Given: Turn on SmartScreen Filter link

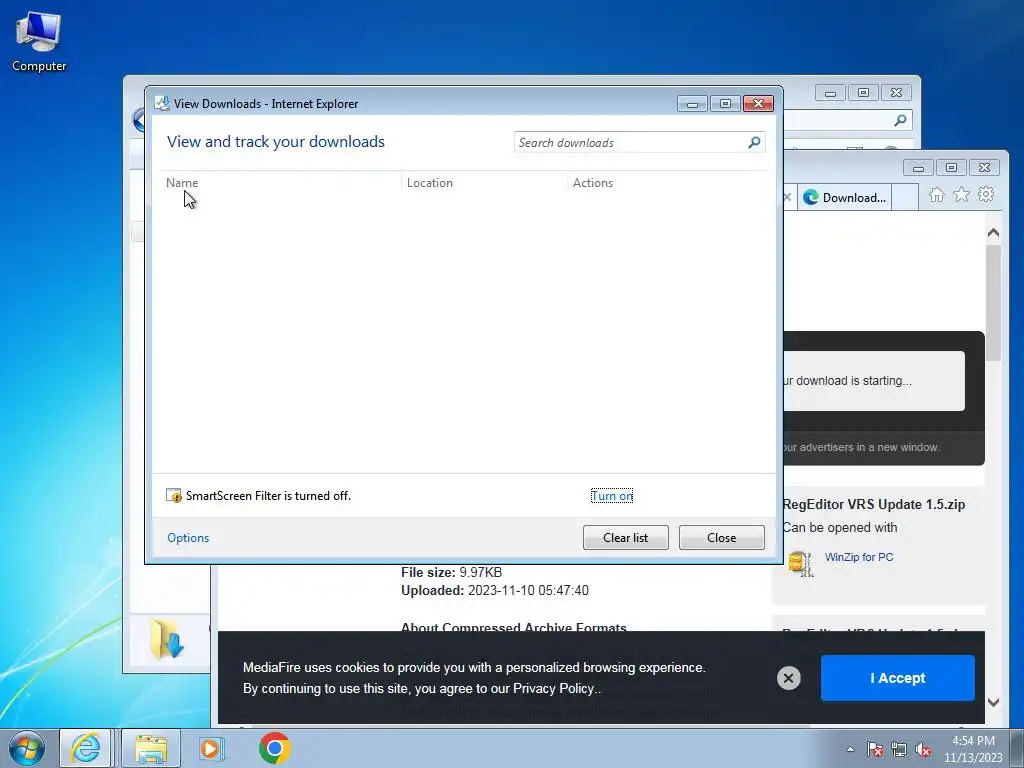Looking at the screenshot, I should 612,496.
